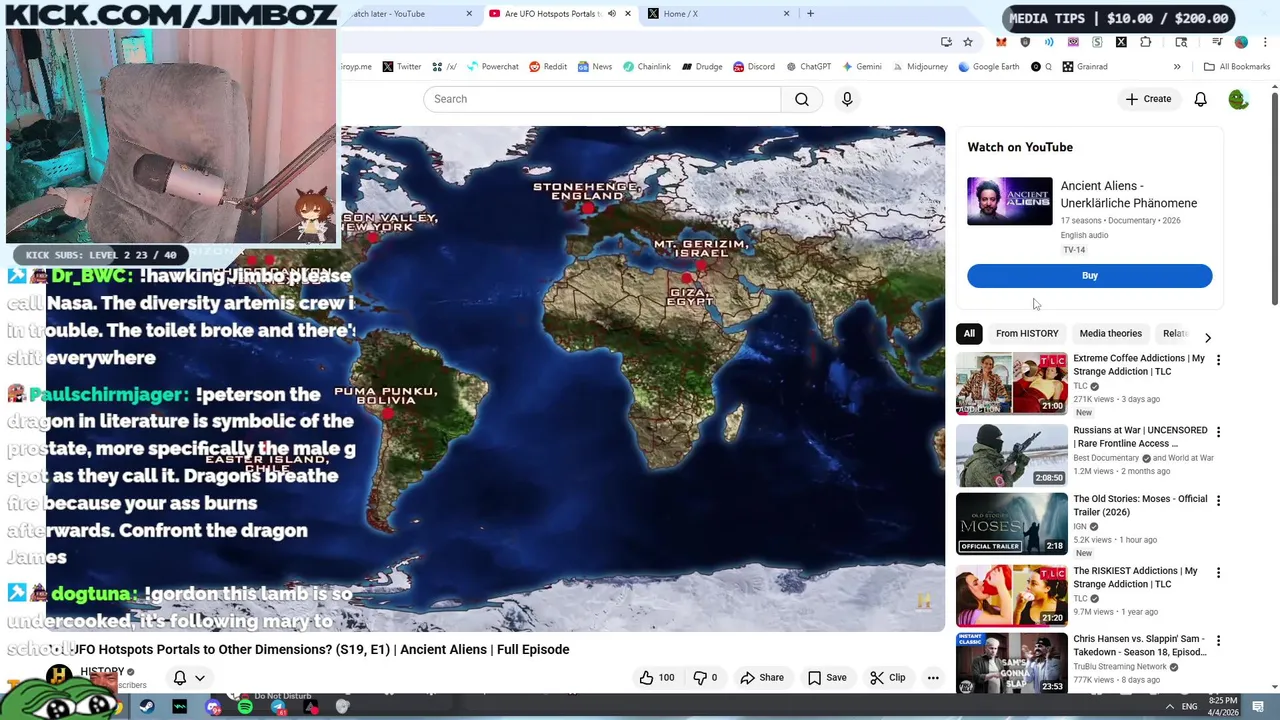Viewport: 1280px width, 720px height.
Task: Open the Chainlink bookmark
Action: click(x=646, y=67)
